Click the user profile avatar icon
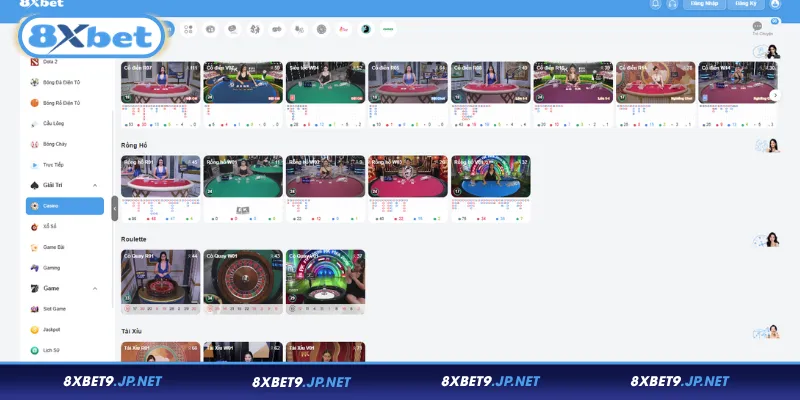Viewport: 800px width, 400px height. [x=775, y=4]
